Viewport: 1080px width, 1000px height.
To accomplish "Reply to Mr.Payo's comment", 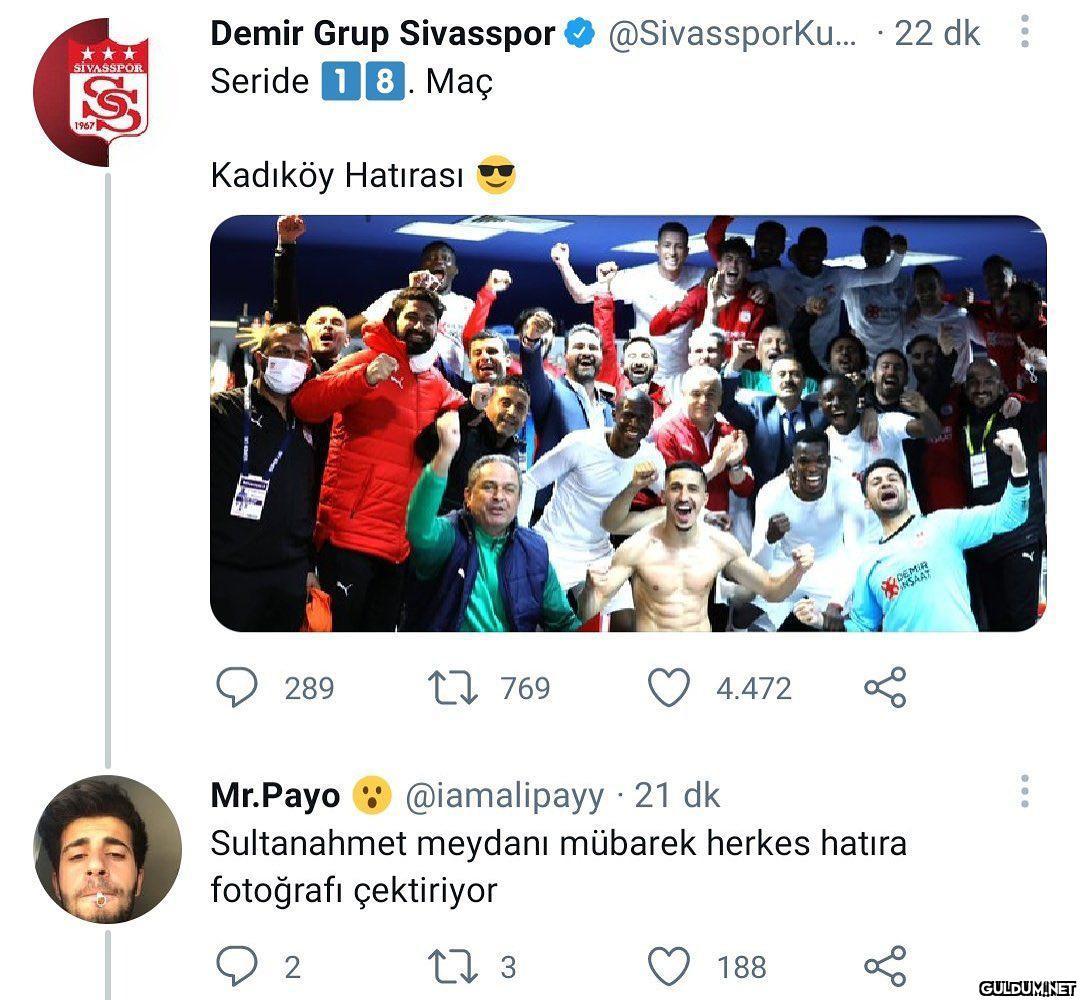I will pos(236,966).
